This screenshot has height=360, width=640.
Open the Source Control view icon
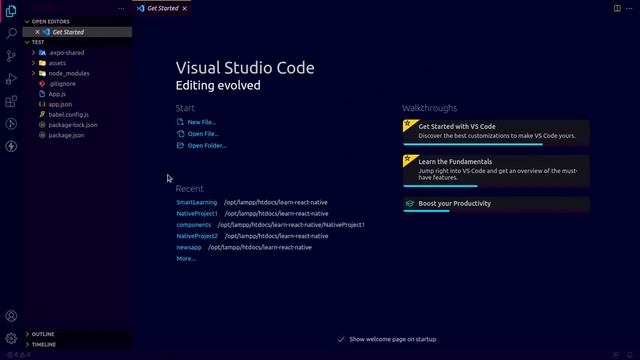click(11, 56)
